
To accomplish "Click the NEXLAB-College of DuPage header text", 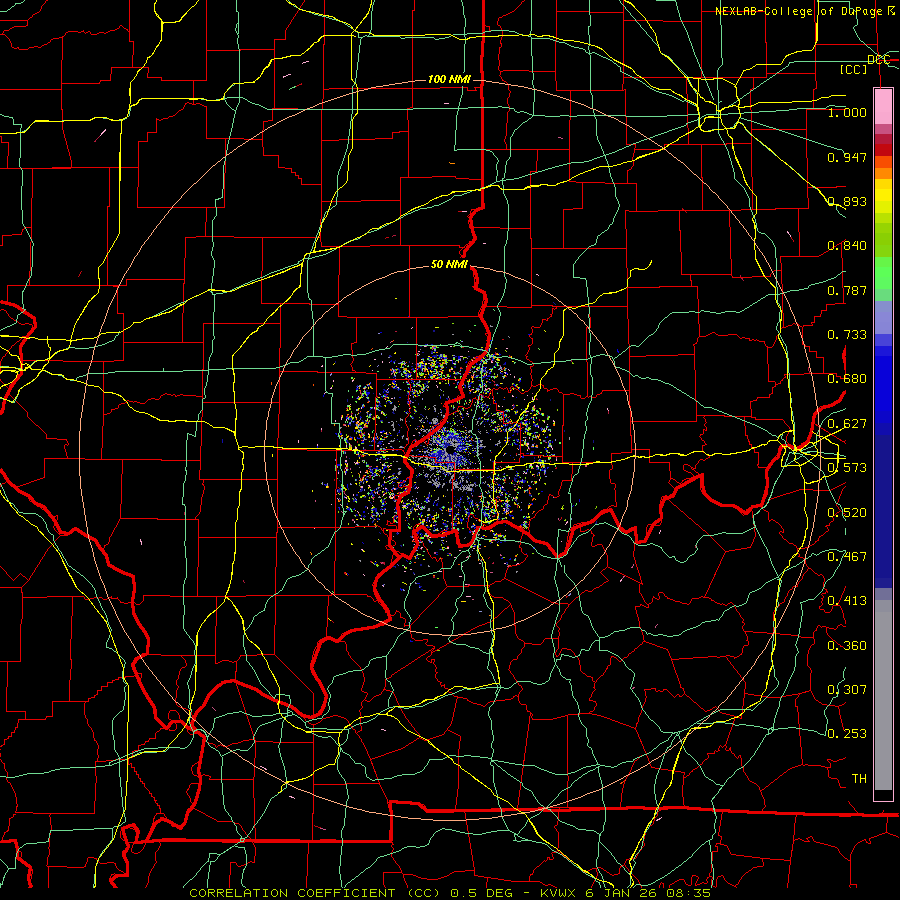I will click(806, 11).
